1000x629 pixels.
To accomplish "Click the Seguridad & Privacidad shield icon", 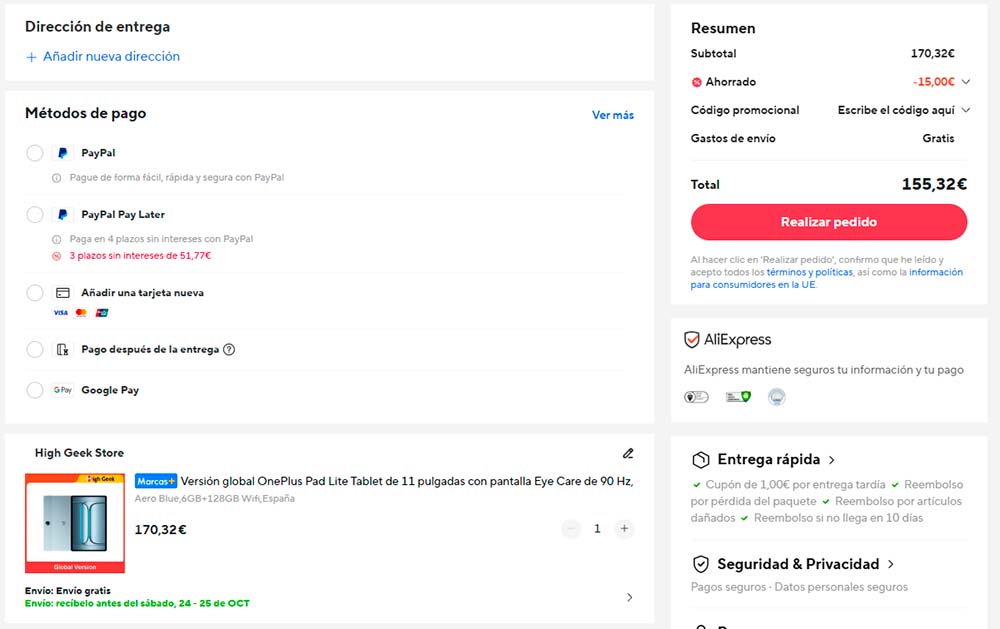I will (x=701, y=564).
